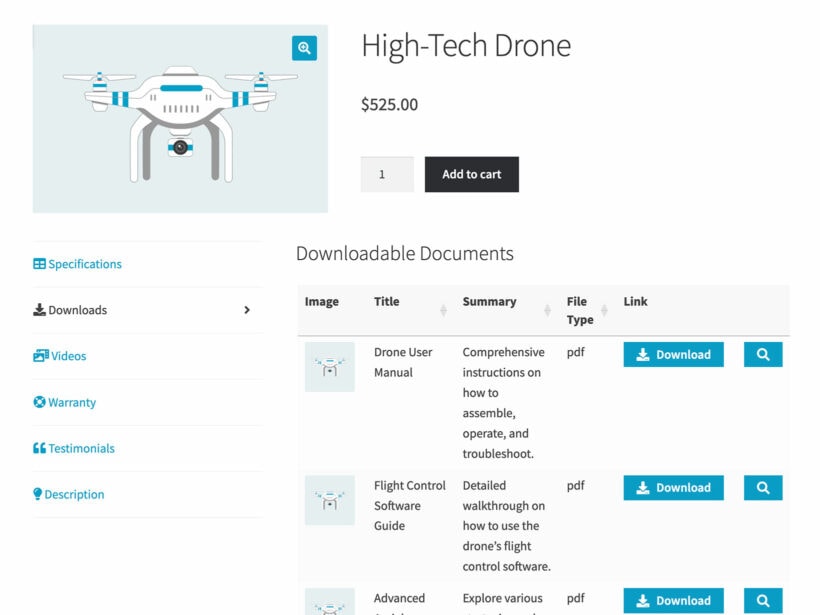Download the Flight Control Software Guide
Image resolution: width=820 pixels, height=615 pixels.
pyautogui.click(x=673, y=487)
